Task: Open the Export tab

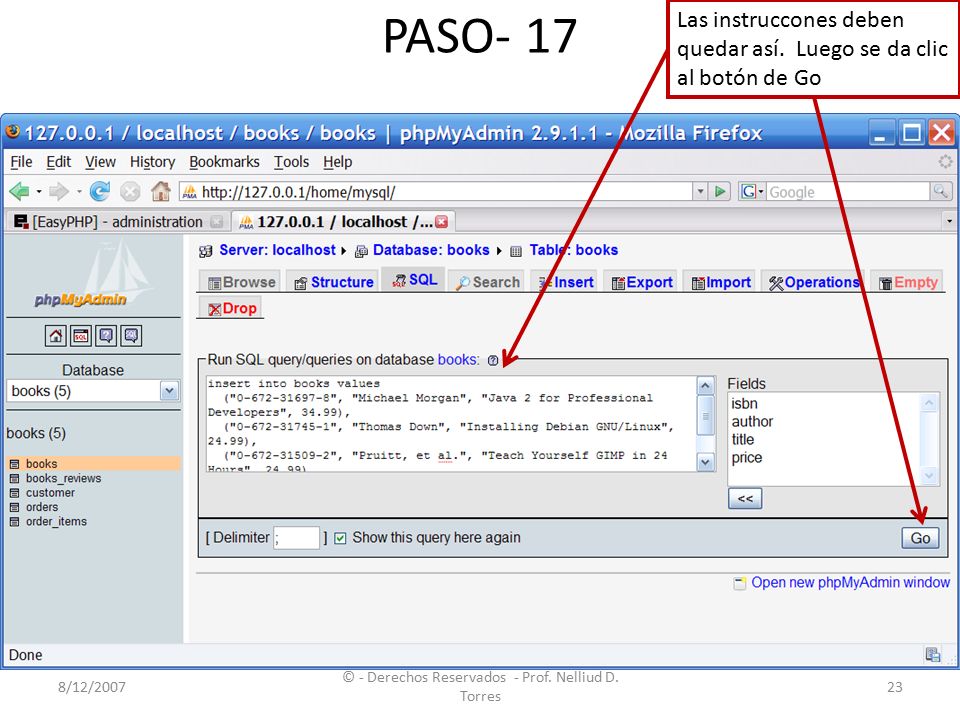Action: [642, 282]
